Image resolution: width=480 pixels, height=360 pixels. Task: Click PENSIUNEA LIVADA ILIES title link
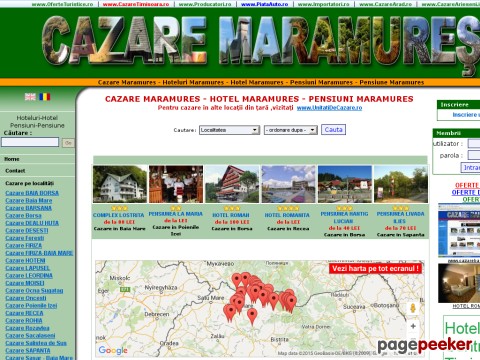coord(401,217)
